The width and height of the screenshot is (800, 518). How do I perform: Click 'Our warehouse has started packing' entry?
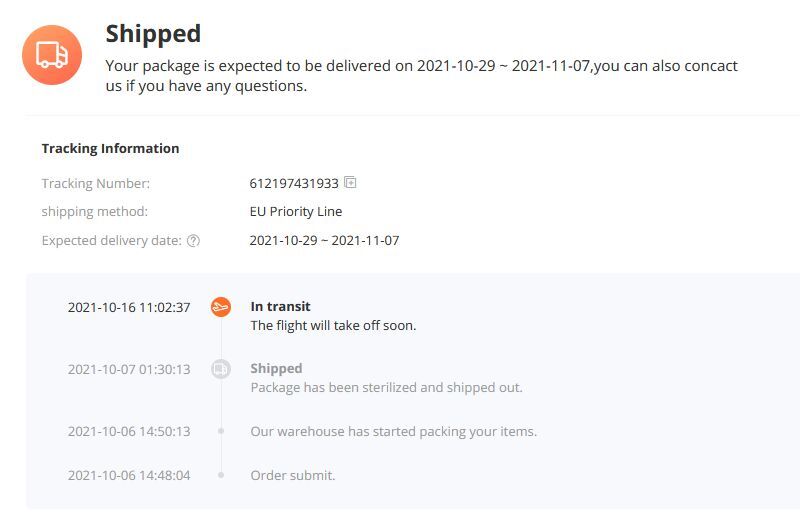[393, 431]
